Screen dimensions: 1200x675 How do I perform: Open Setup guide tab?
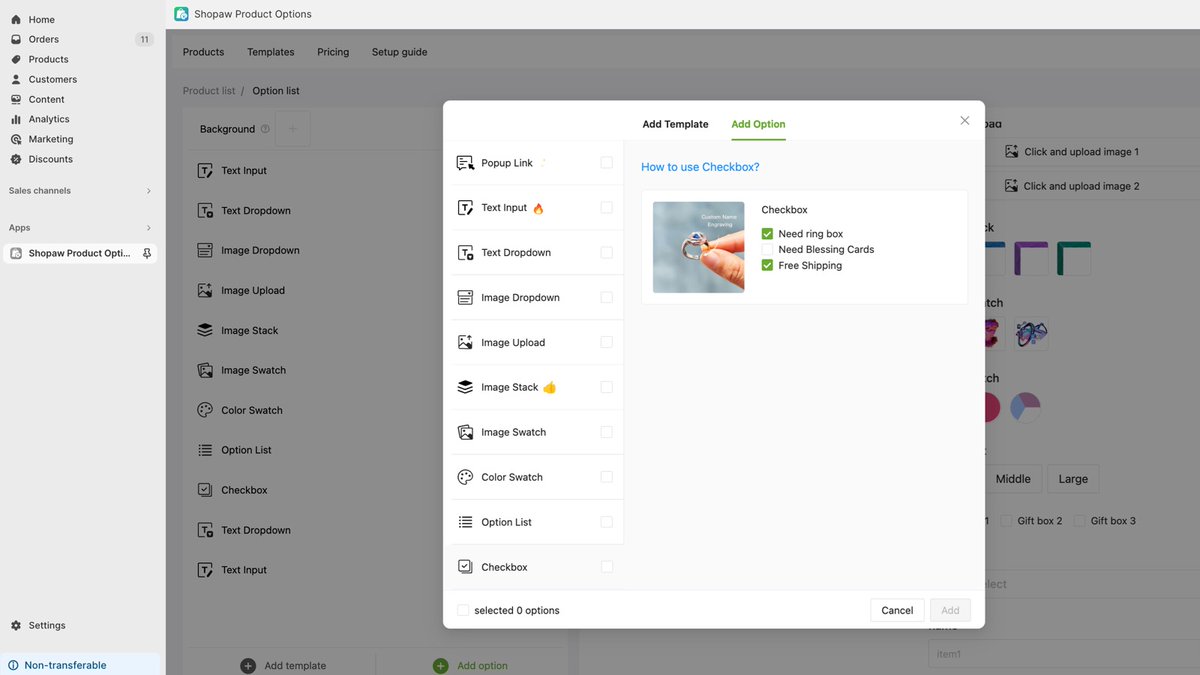tap(399, 52)
